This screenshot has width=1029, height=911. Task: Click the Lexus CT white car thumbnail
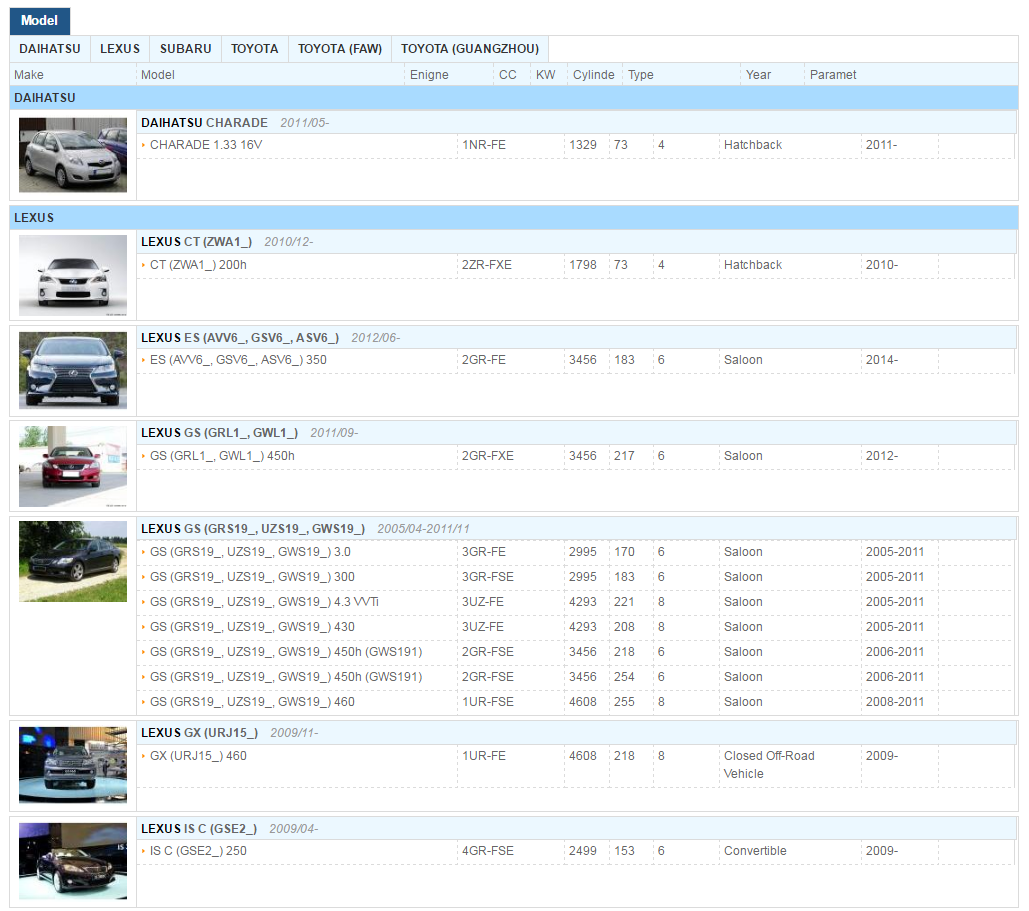[x=73, y=275]
